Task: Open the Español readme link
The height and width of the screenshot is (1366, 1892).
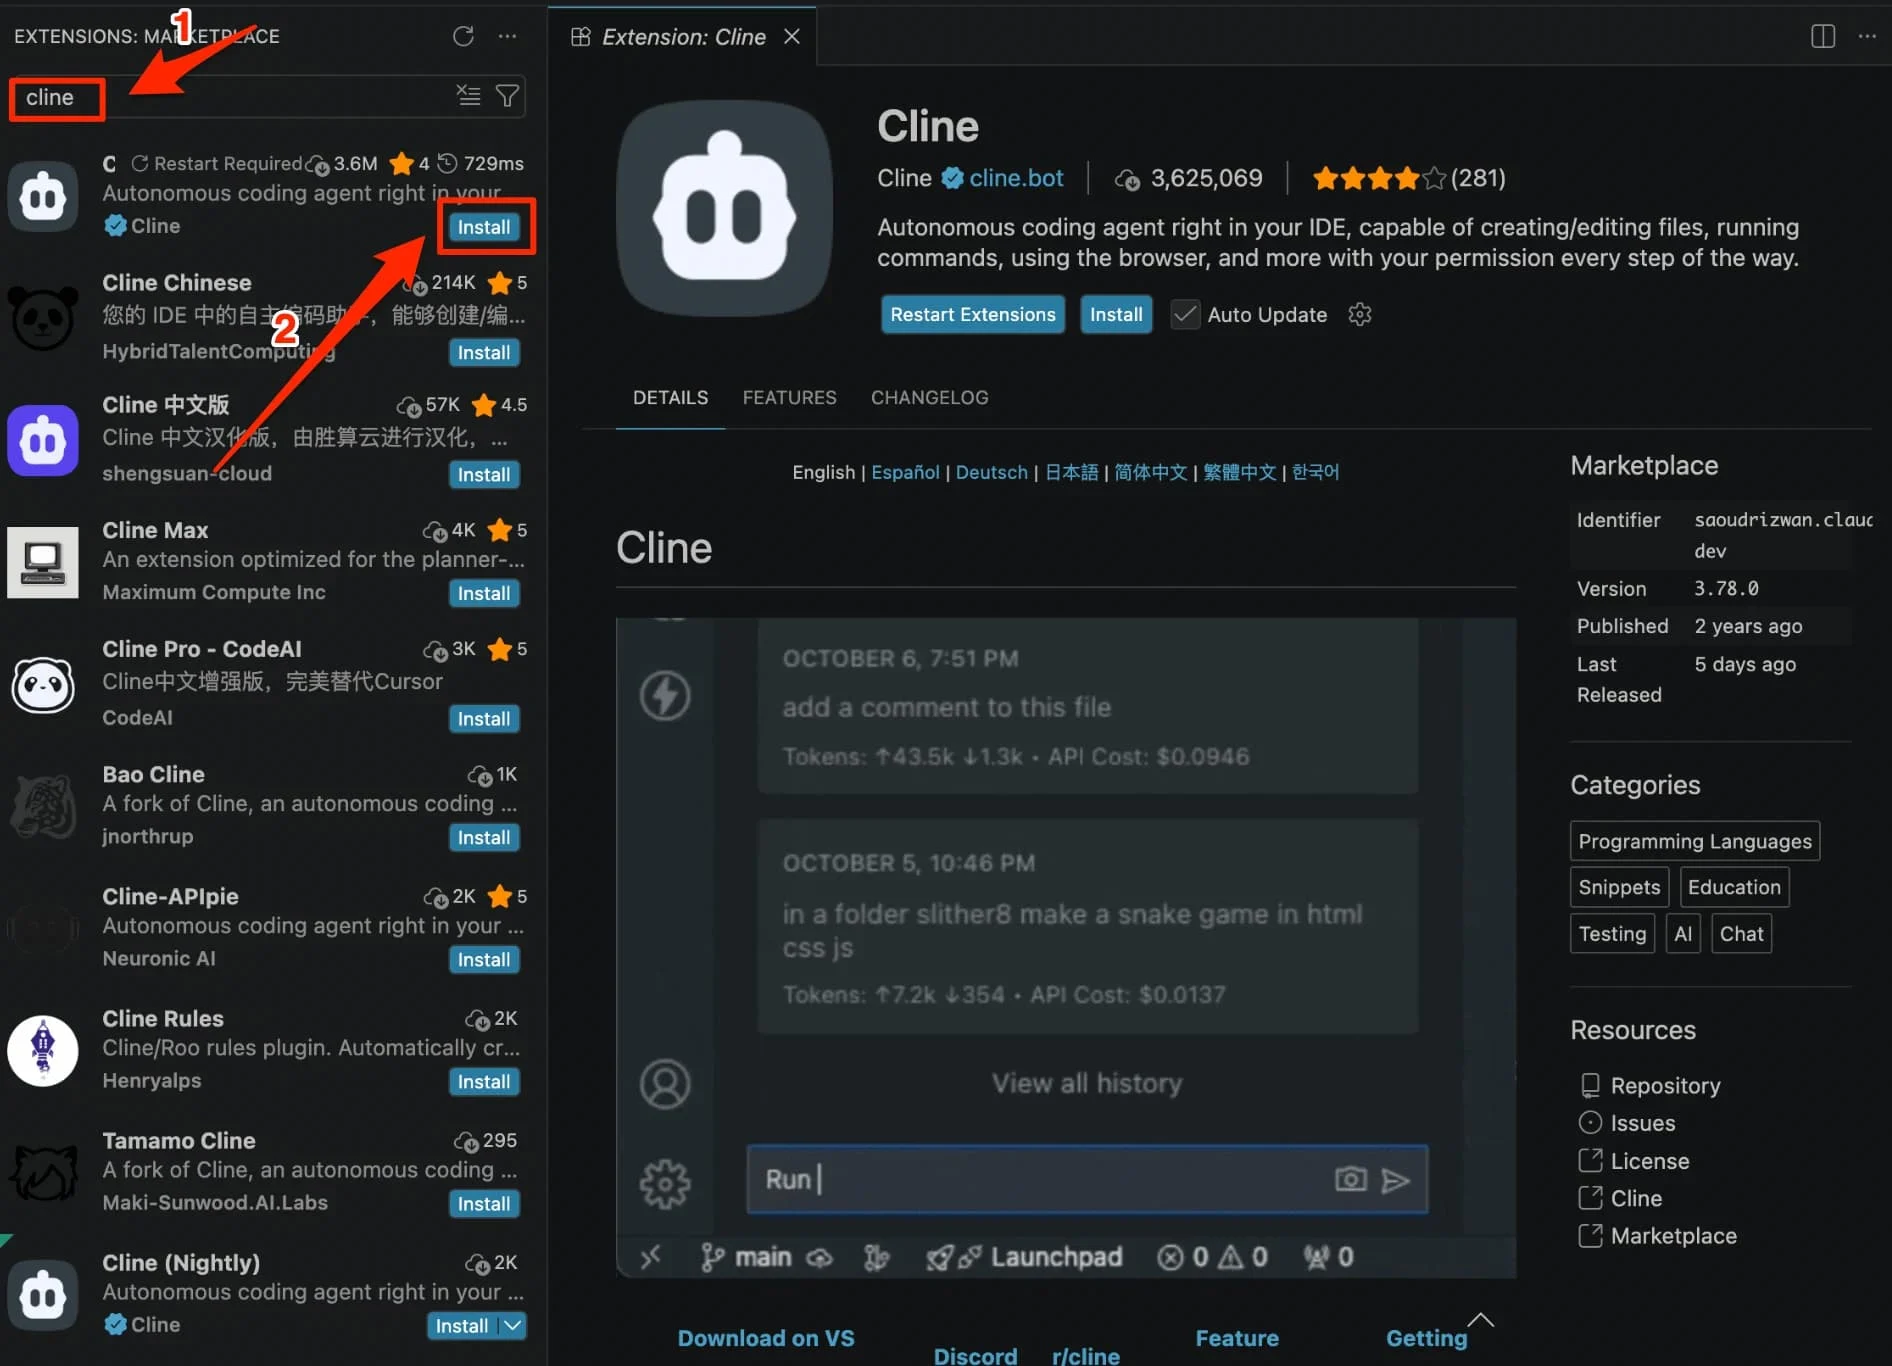Action: [905, 472]
